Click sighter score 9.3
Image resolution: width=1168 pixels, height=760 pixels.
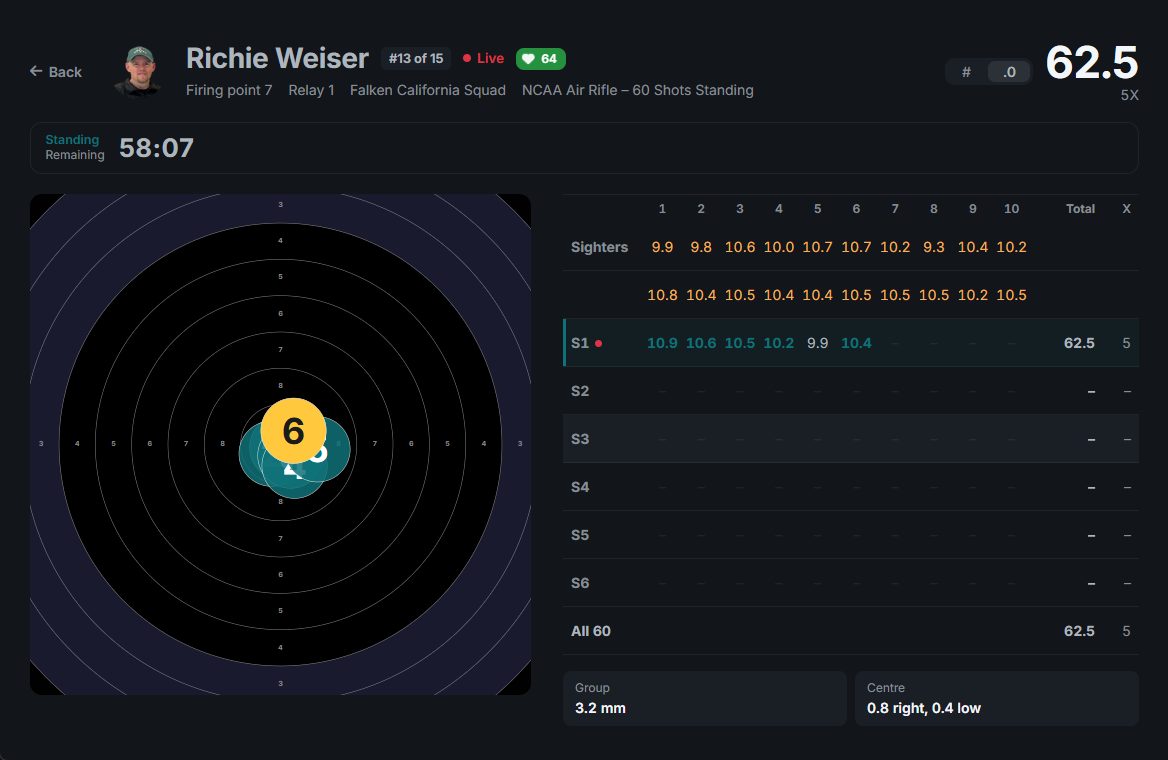[933, 247]
